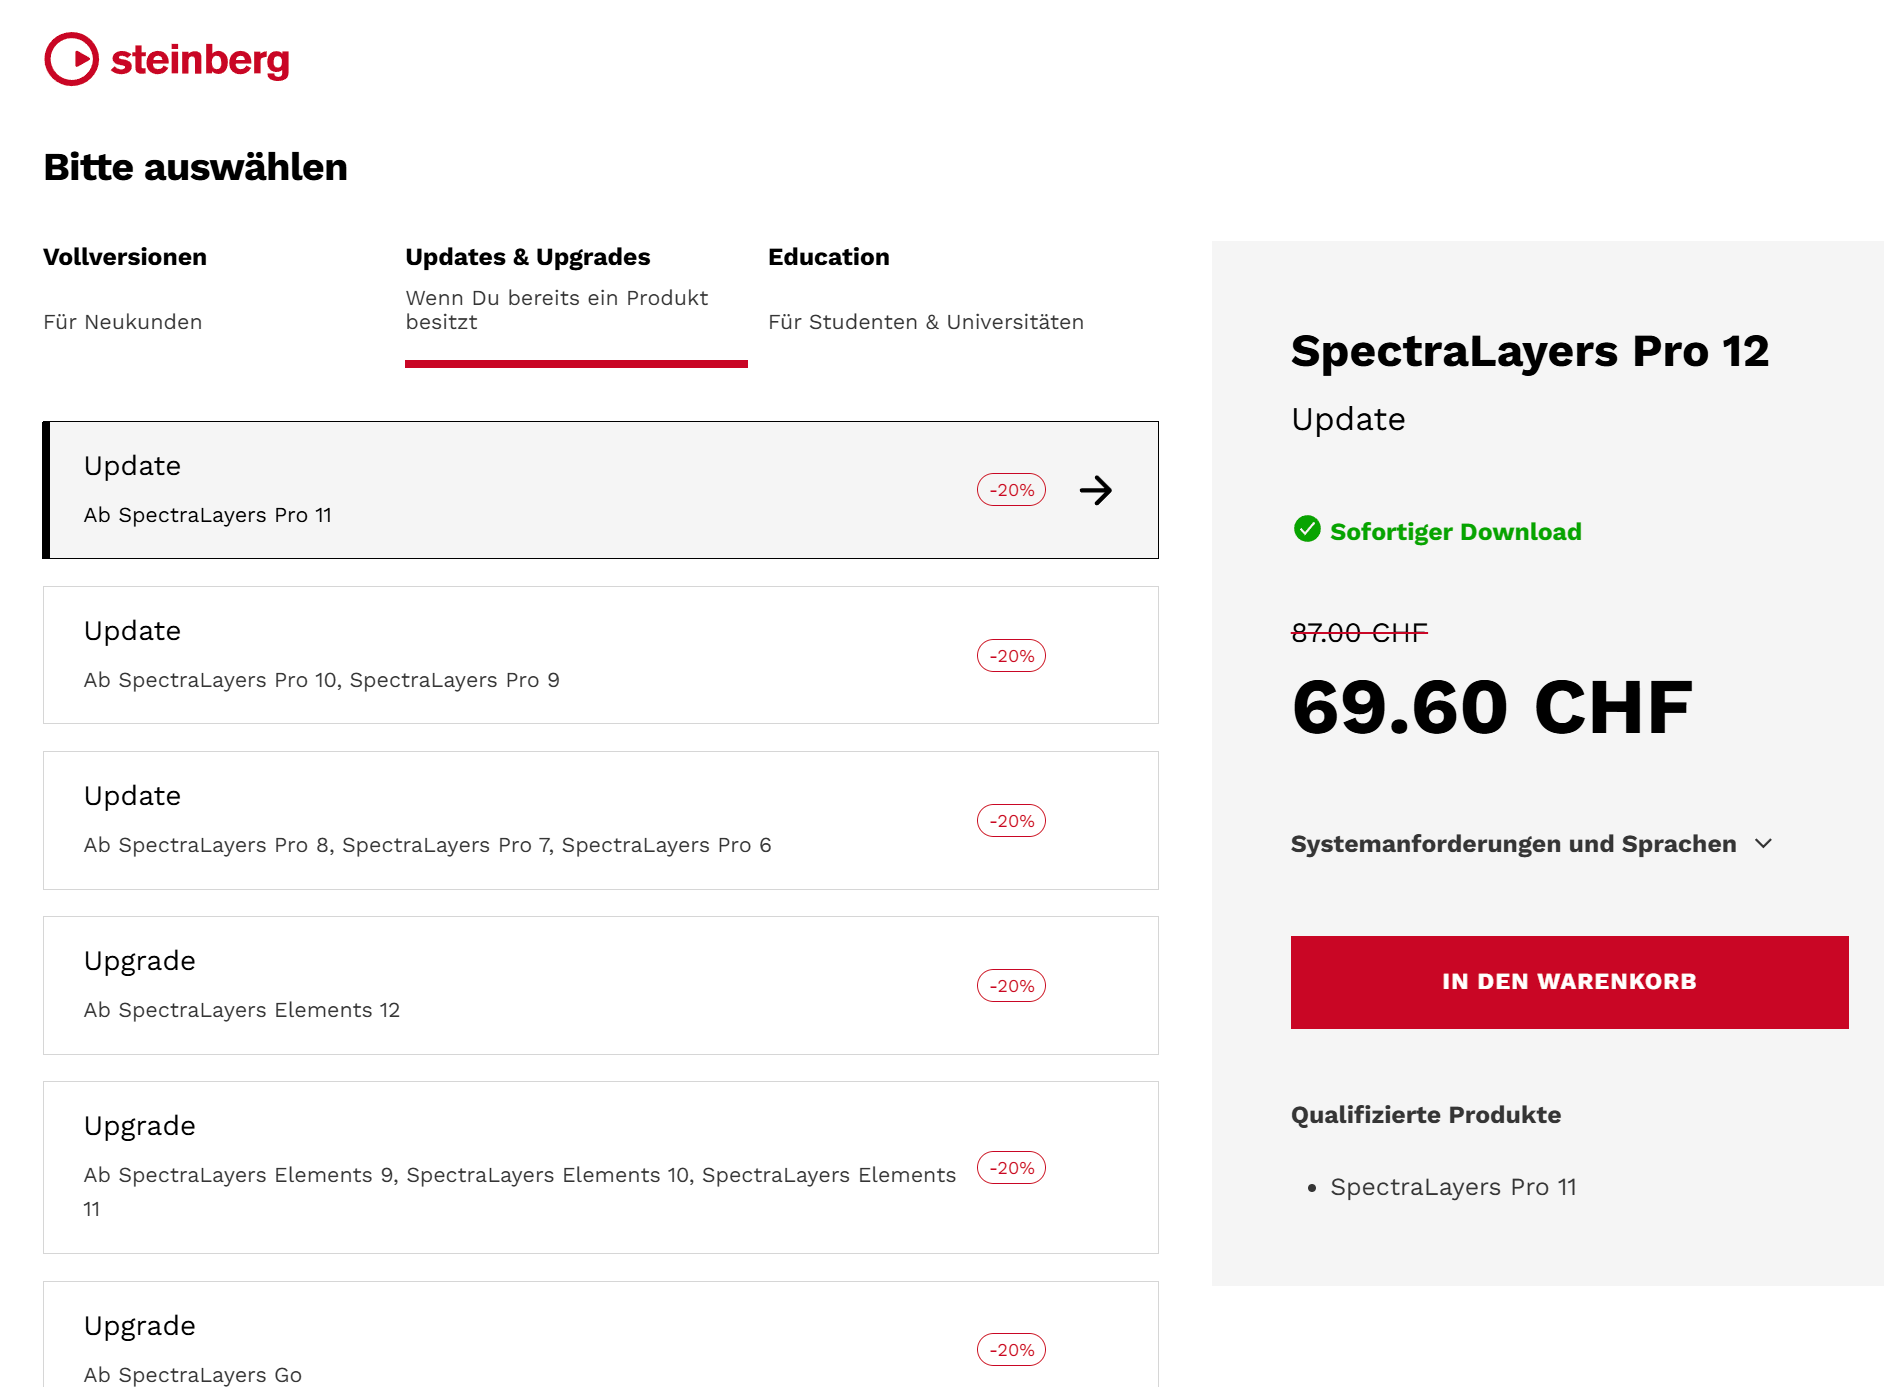This screenshot has width=1884, height=1387.
Task: Click the -20% badge on Pro 10 update
Action: pos(1011,656)
